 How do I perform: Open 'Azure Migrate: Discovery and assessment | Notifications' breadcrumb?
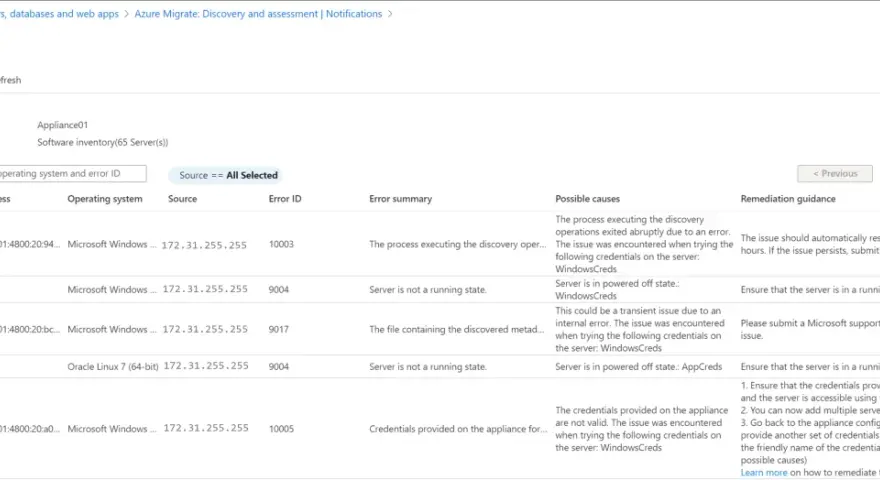[x=258, y=14]
